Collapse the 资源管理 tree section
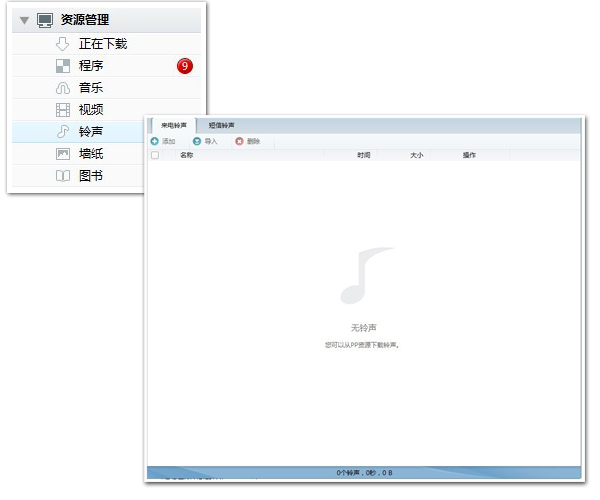This screenshot has height=500, width=600. (x=24, y=20)
